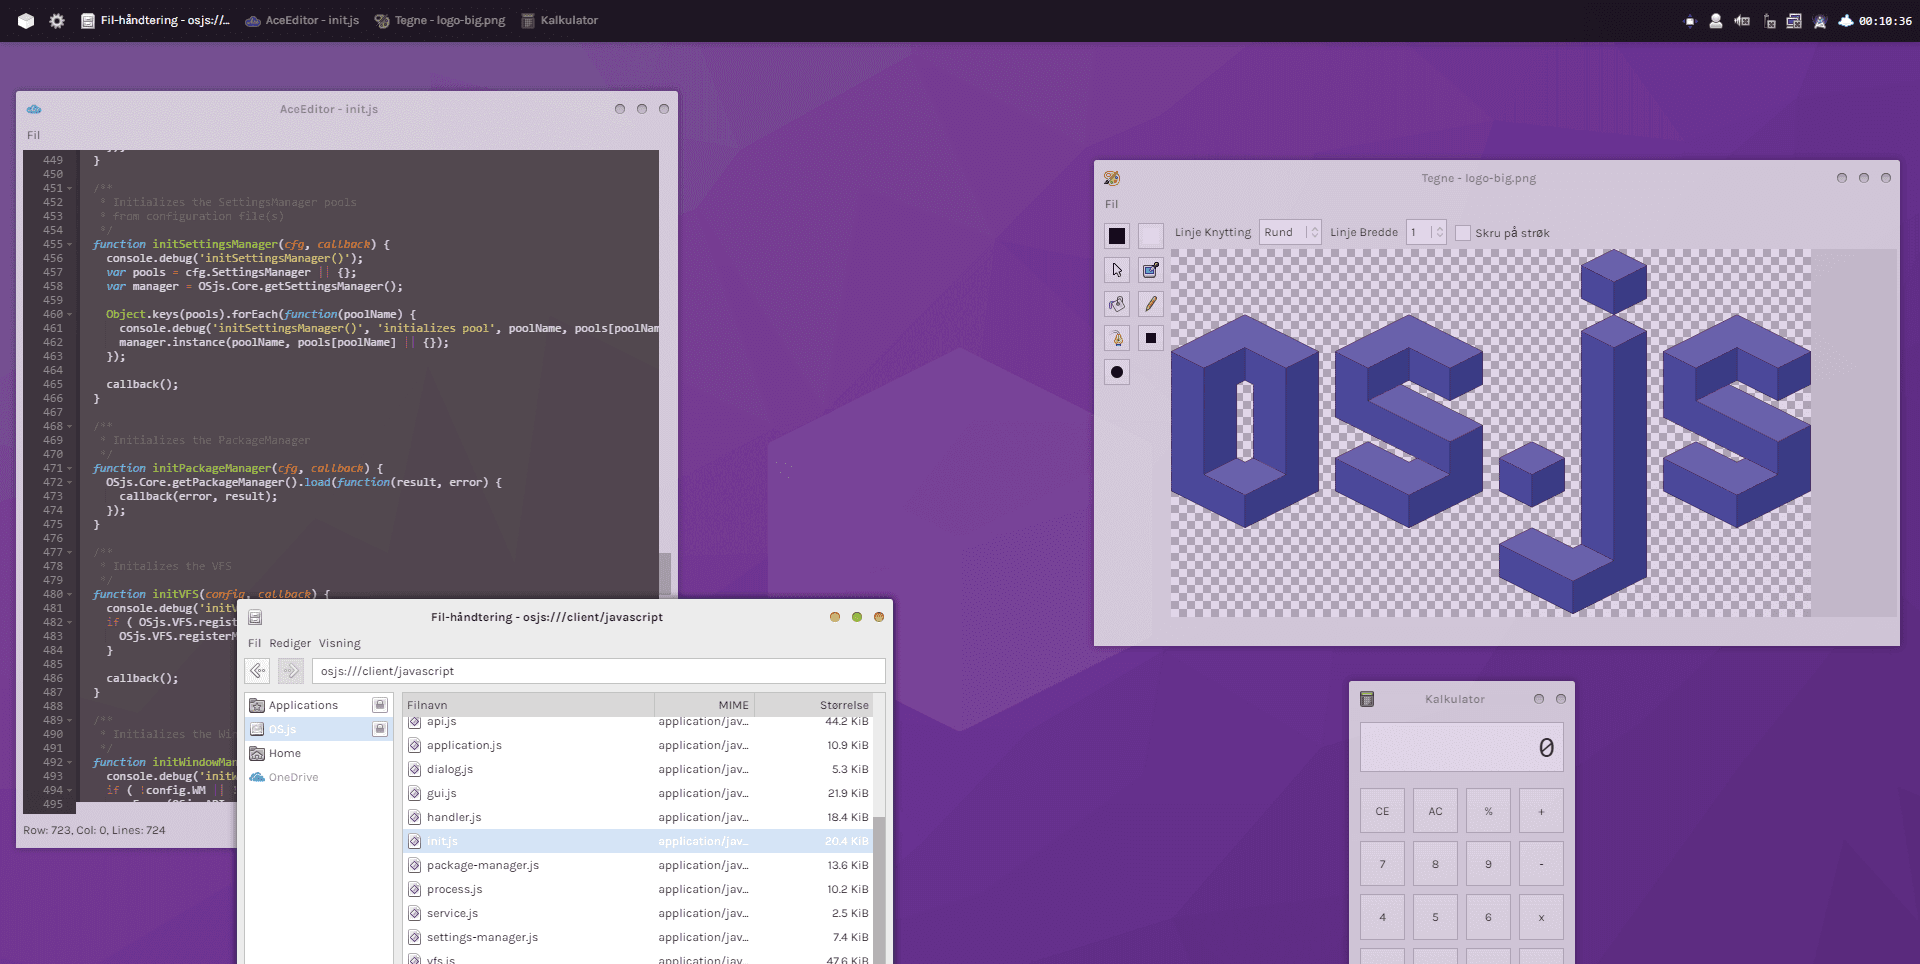Open the Fil menu in Fil-håndtering
Screen dimensions: 1920x964
pyautogui.click(x=254, y=643)
